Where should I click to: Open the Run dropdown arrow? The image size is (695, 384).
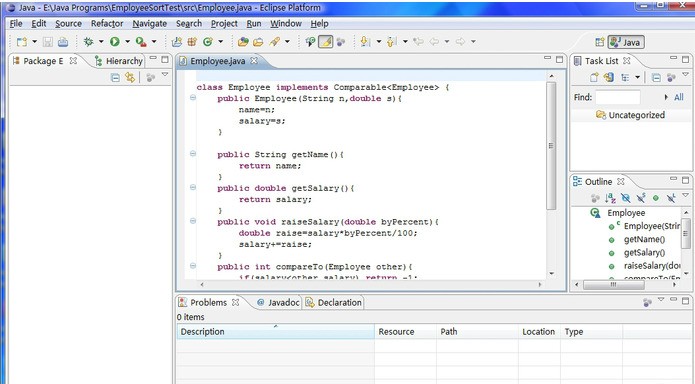click(x=127, y=42)
